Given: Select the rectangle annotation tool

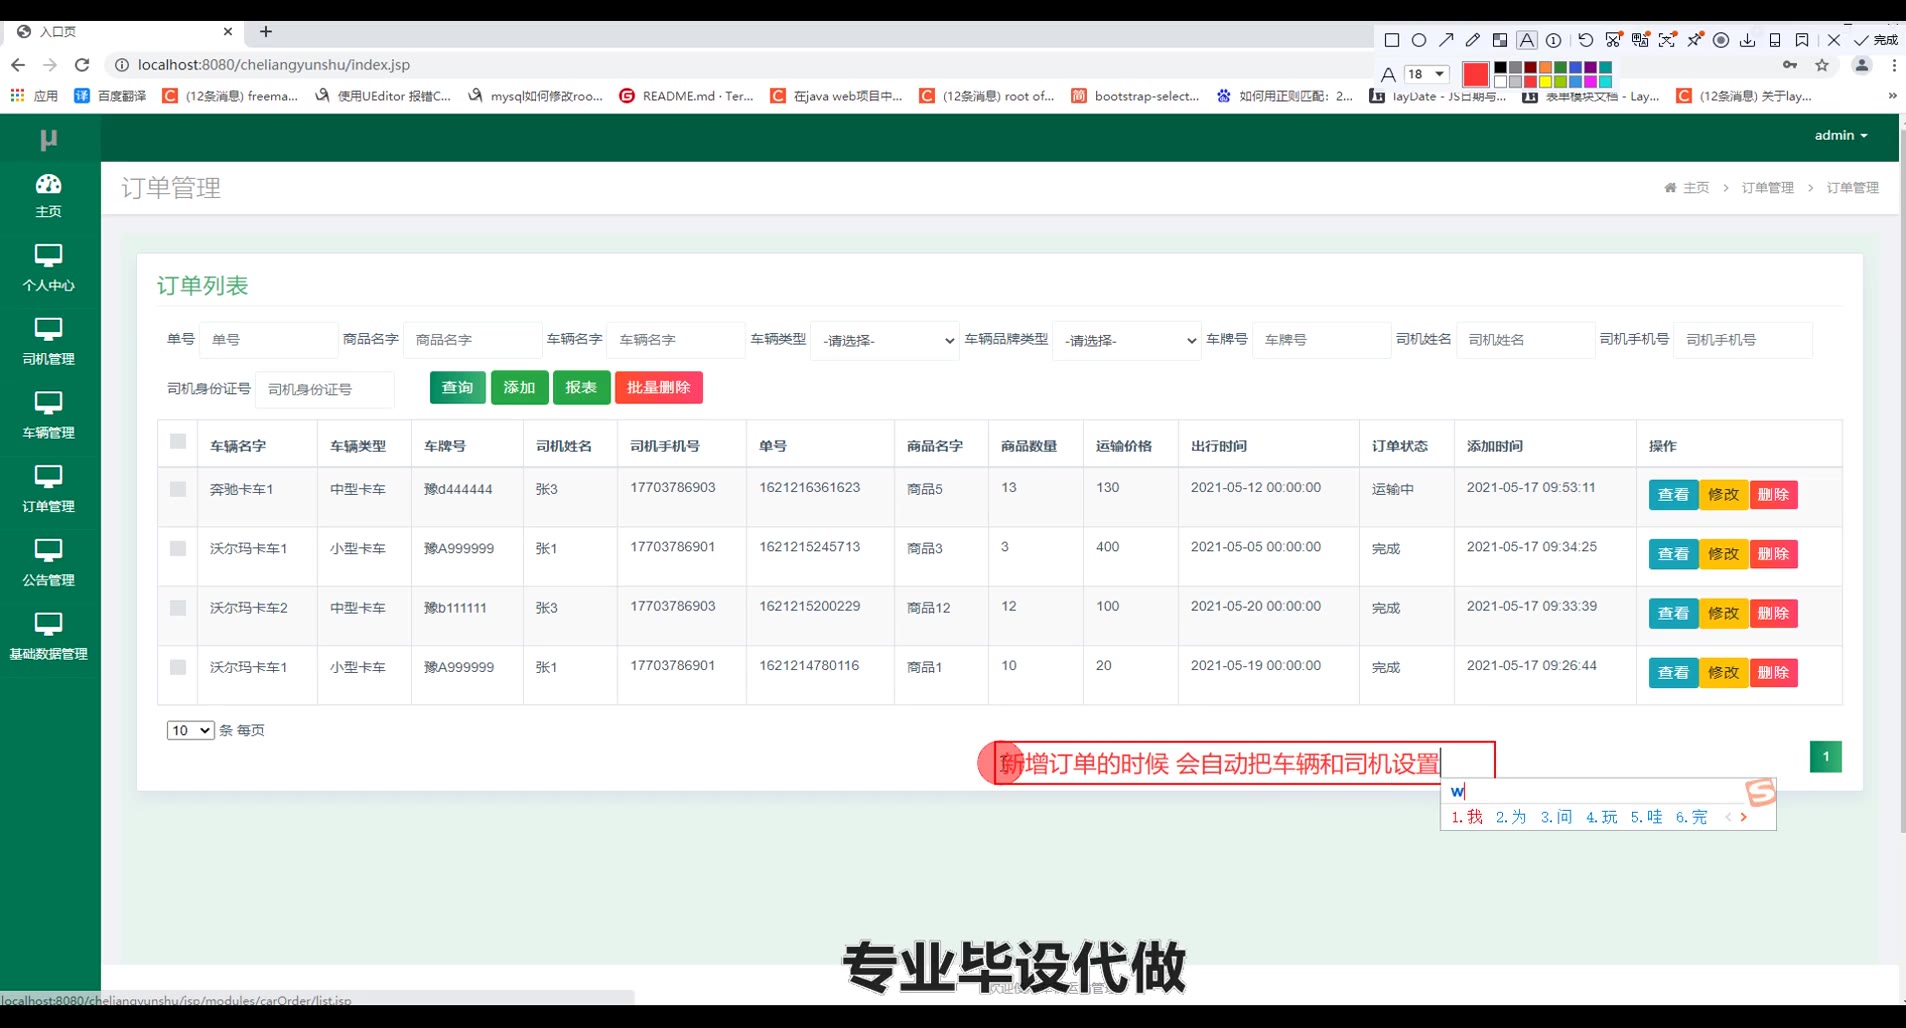Looking at the screenshot, I should coord(1391,40).
